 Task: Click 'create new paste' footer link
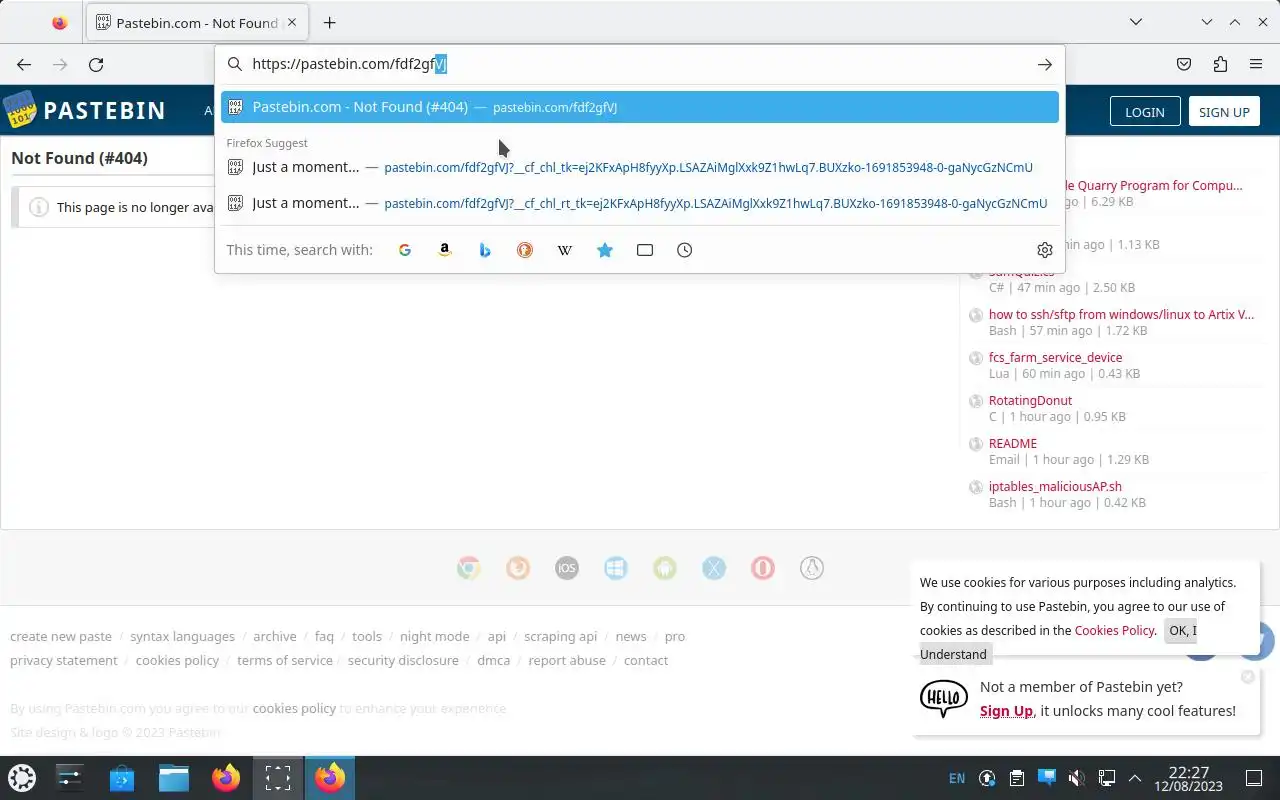61,636
